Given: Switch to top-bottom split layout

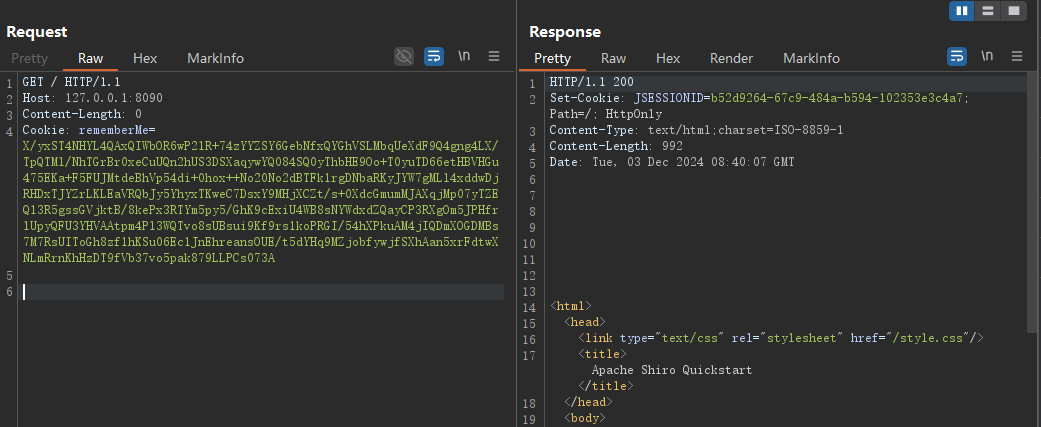Looking at the screenshot, I should 987,11.
